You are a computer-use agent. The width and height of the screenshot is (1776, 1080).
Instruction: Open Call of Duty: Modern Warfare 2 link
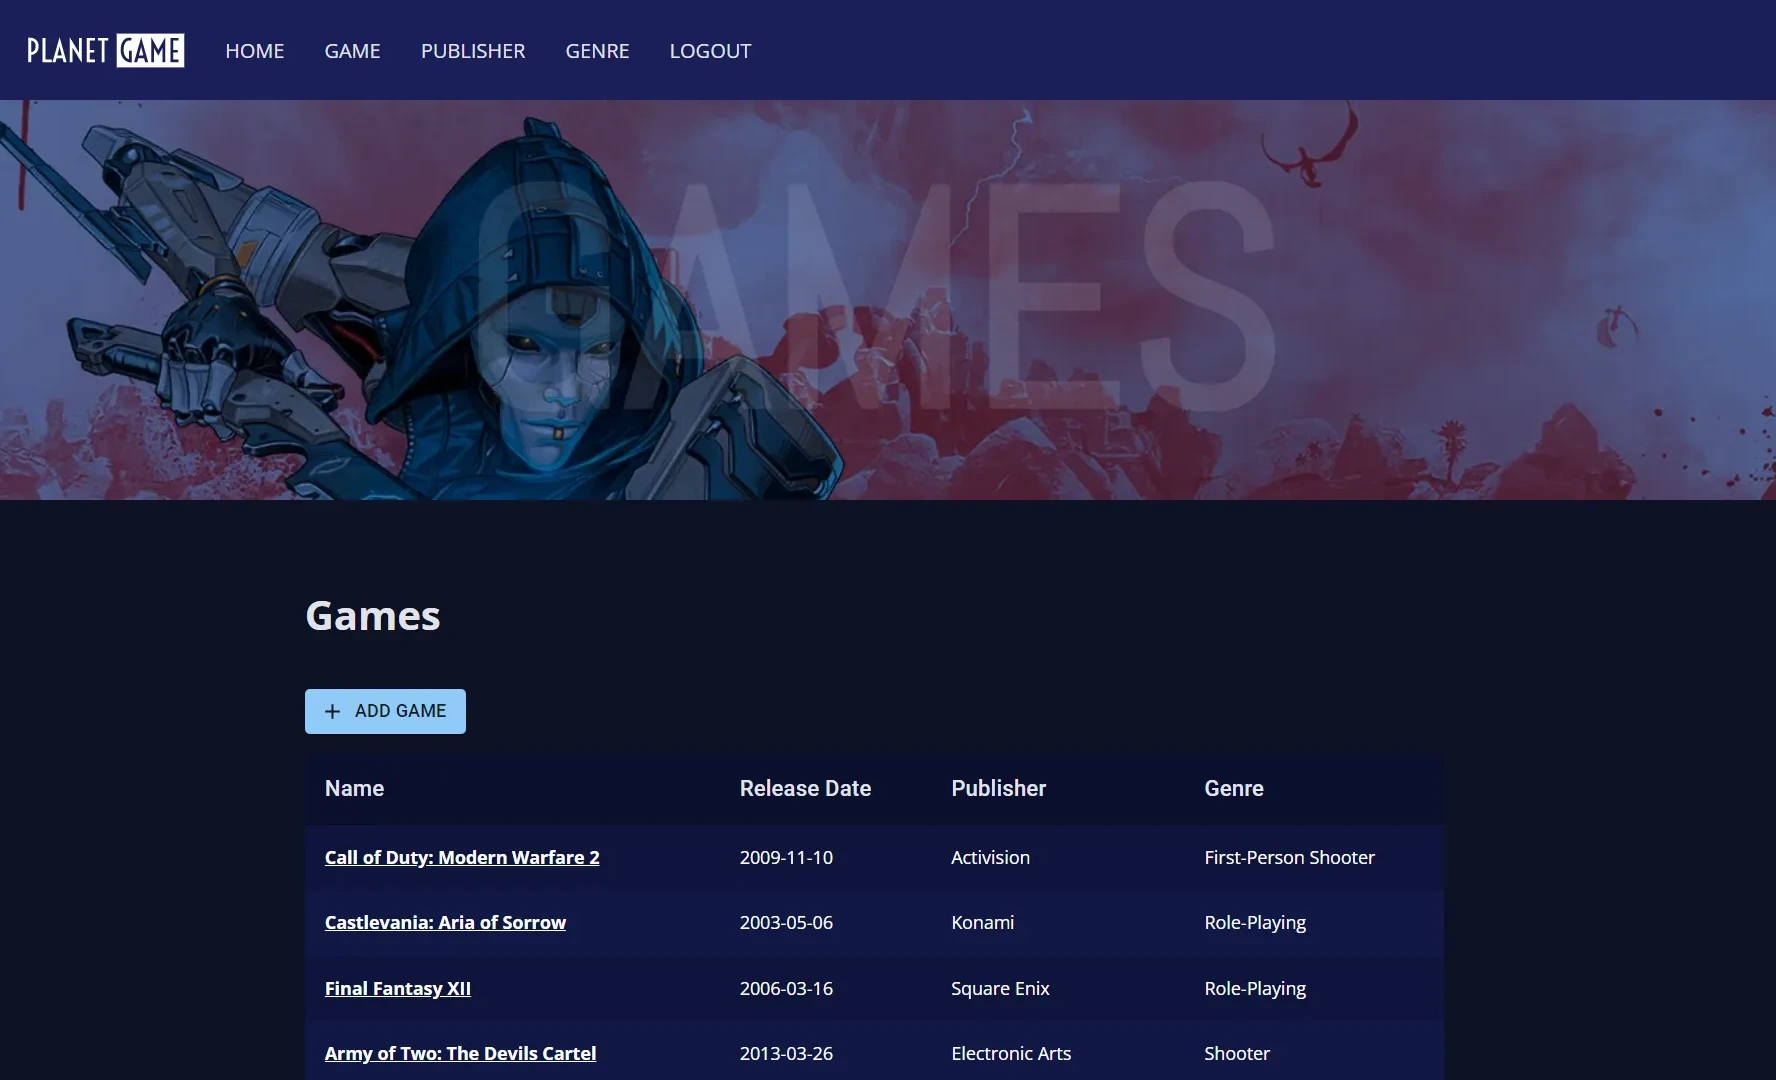click(462, 857)
